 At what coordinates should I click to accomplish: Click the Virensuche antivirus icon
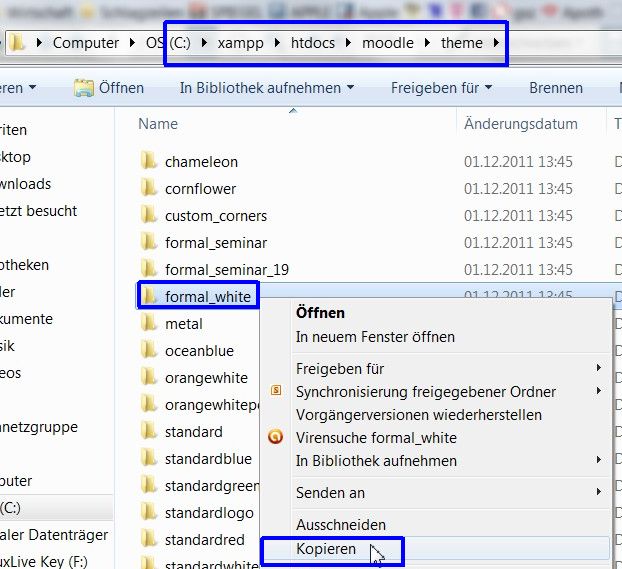click(x=275, y=437)
